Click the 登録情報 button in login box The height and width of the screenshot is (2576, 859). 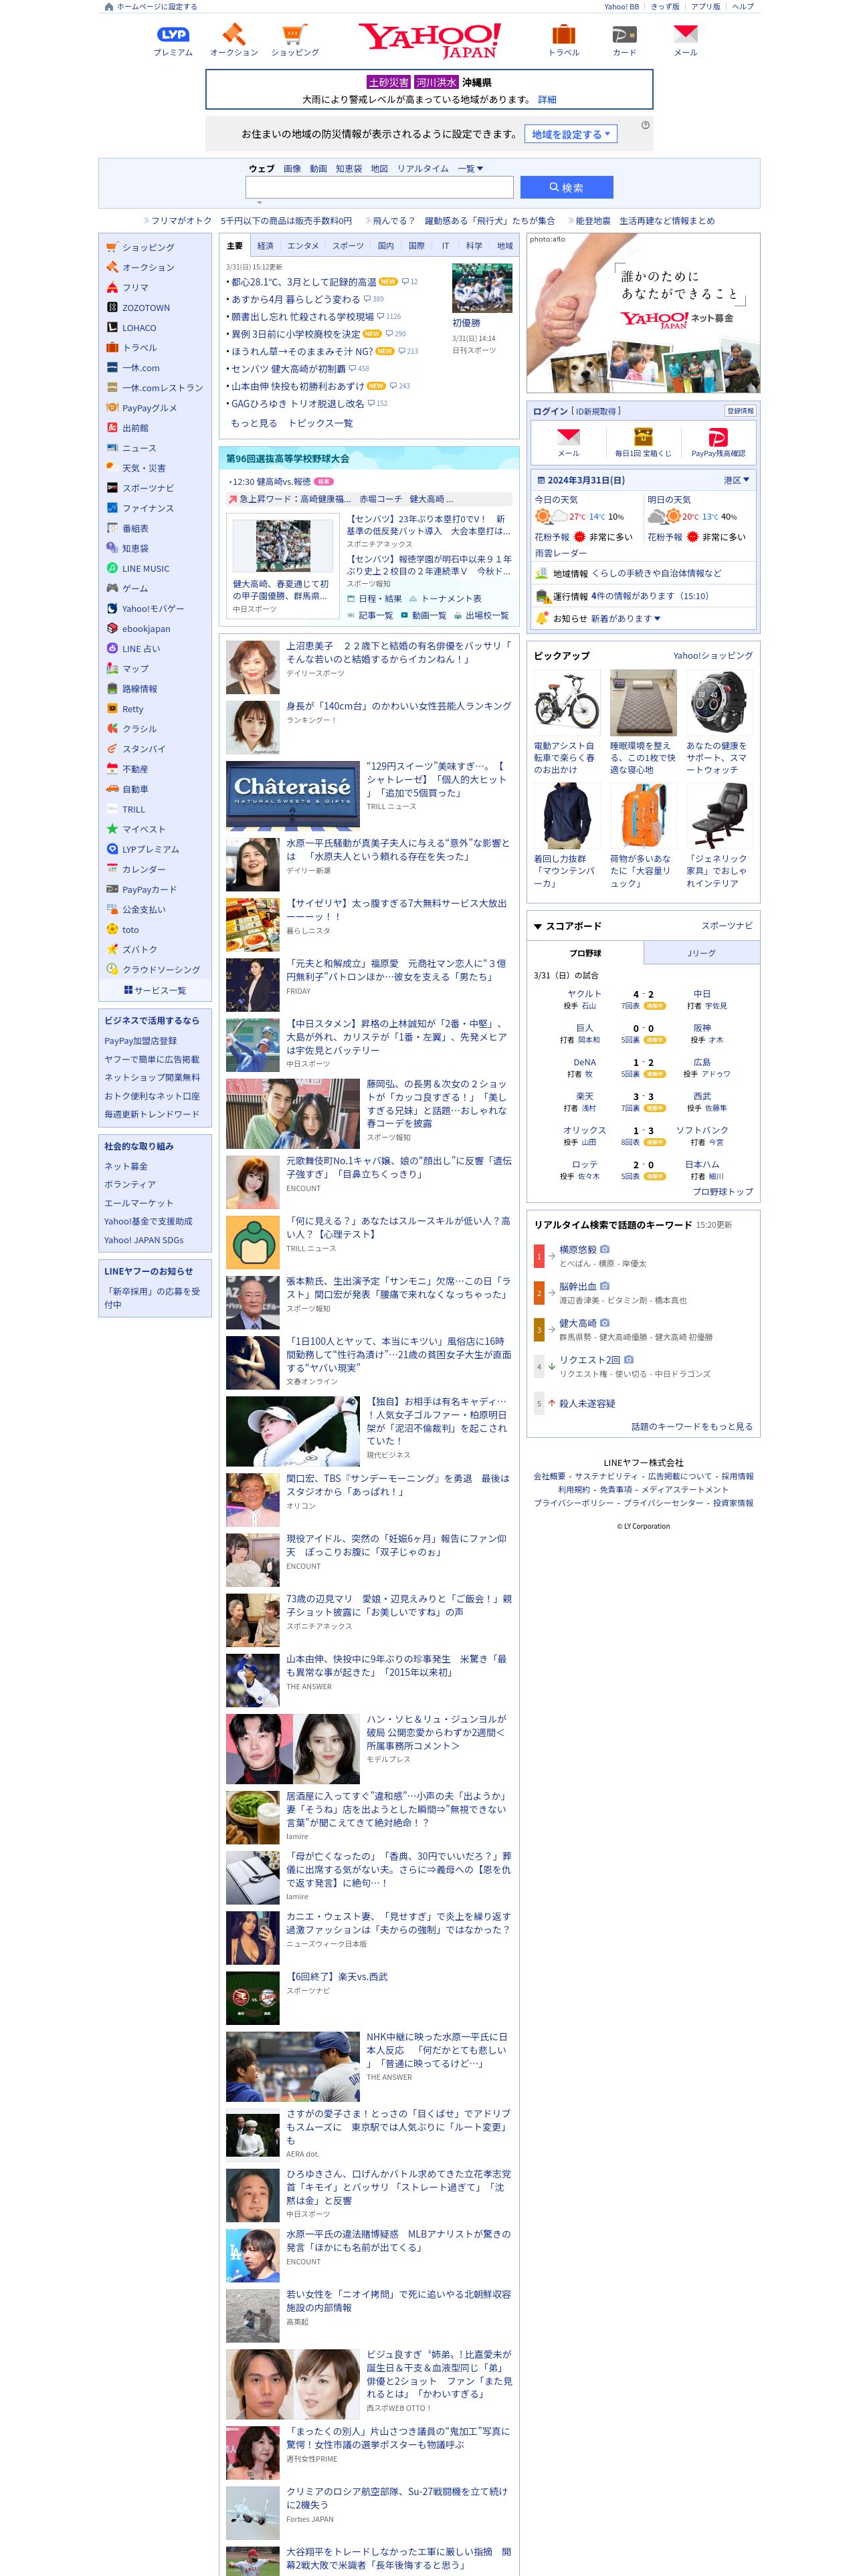740,410
